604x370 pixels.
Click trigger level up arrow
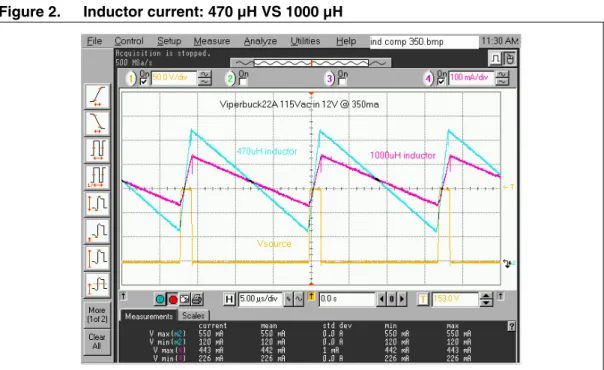tap(486, 296)
